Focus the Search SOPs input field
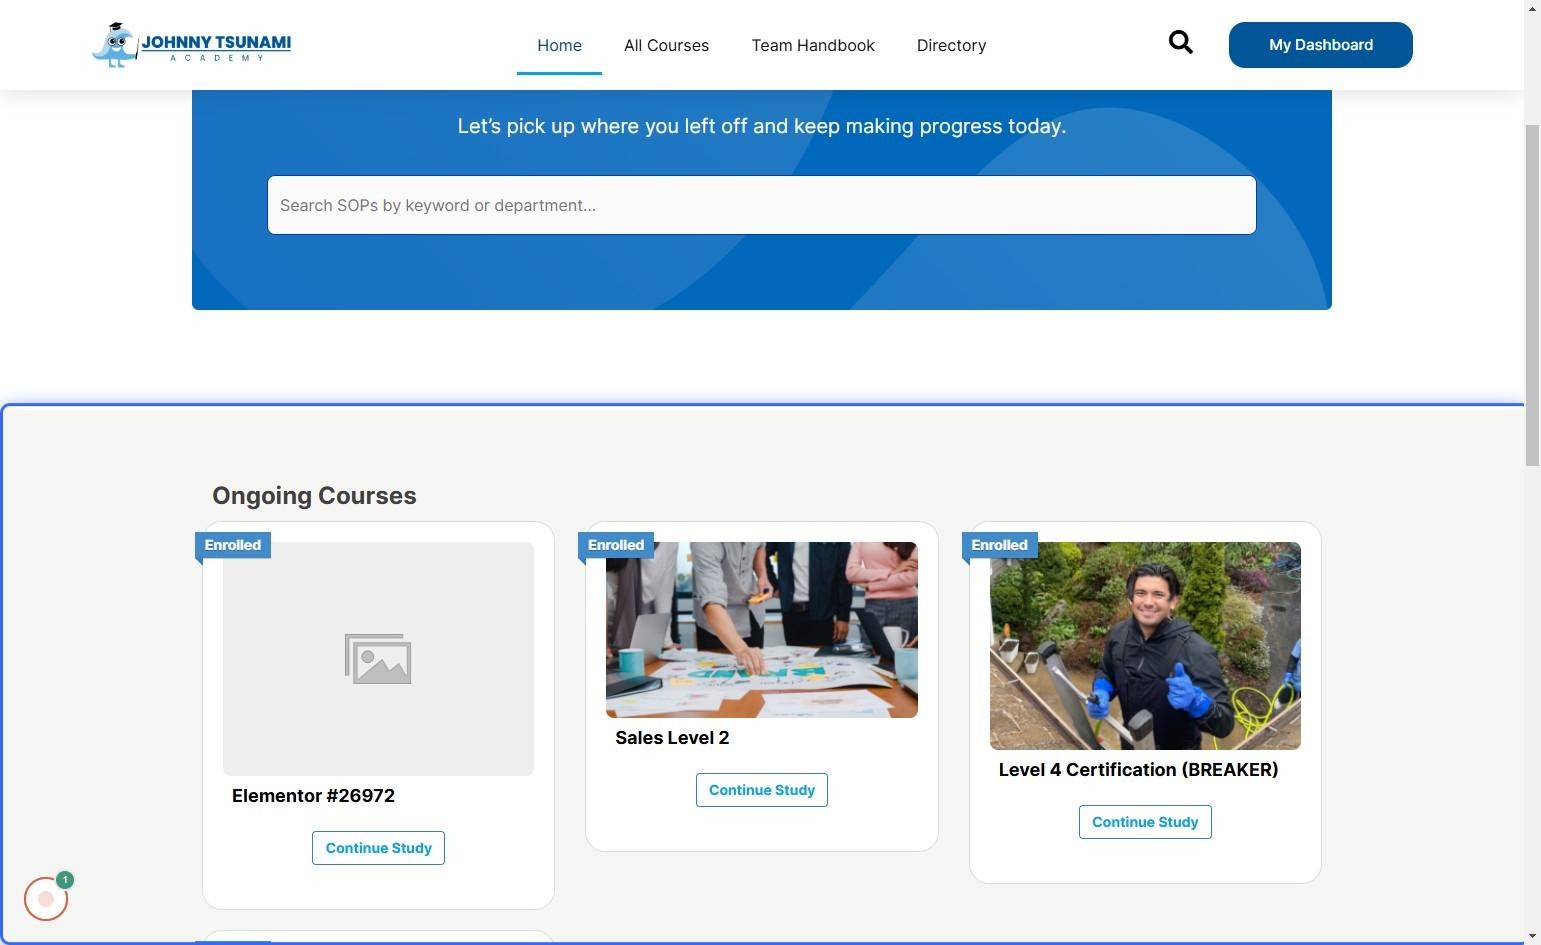 [x=761, y=205]
